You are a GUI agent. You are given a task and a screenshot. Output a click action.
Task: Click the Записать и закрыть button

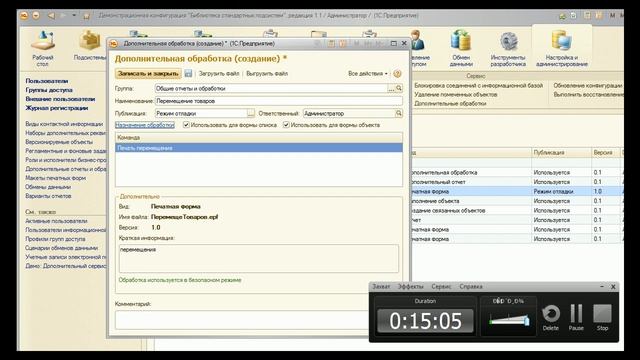[x=148, y=73]
